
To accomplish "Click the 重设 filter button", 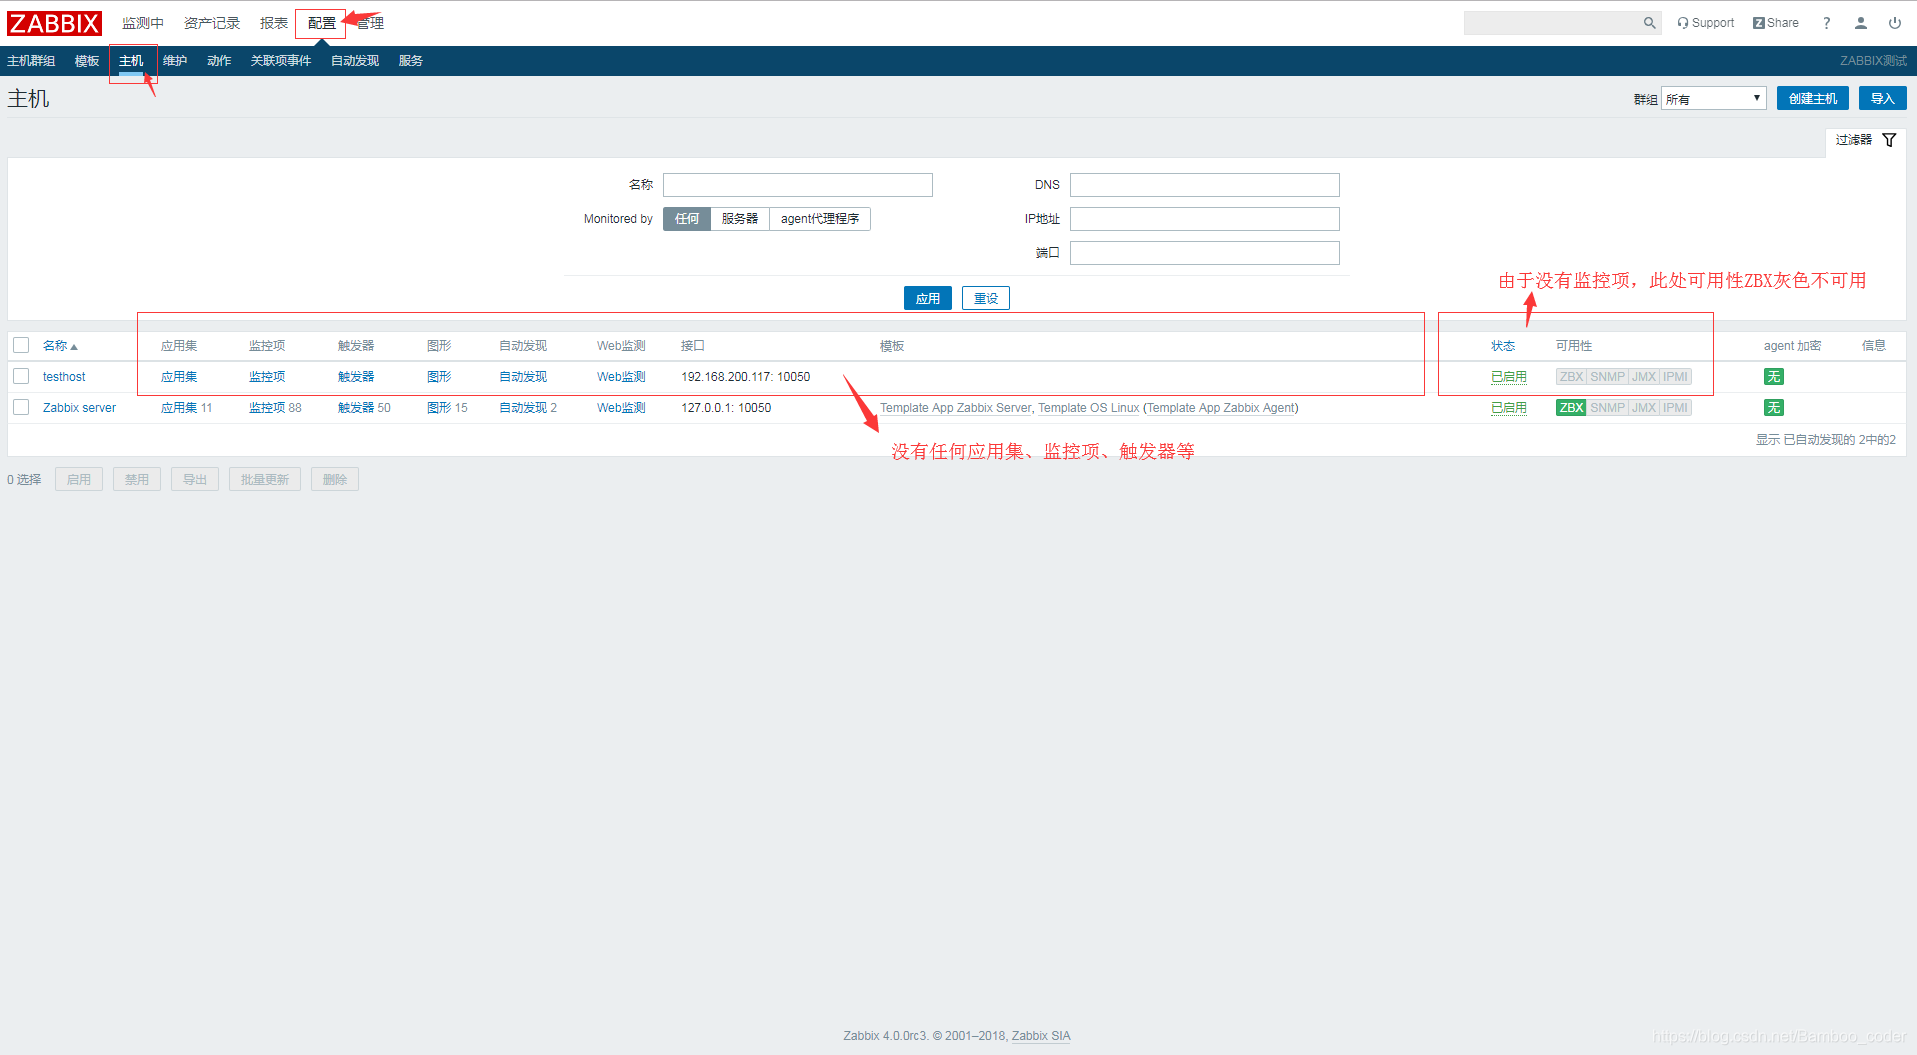I will [x=986, y=298].
